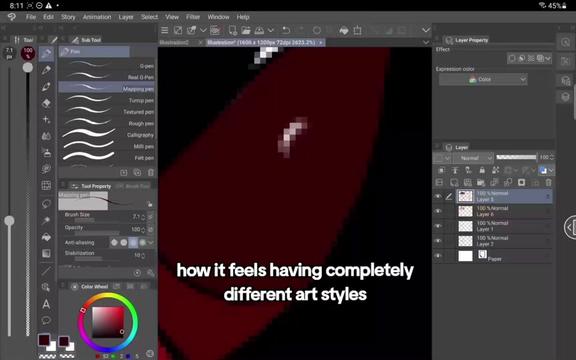
Task: Choose the G-pen sub tool
Action: click(x=108, y=66)
